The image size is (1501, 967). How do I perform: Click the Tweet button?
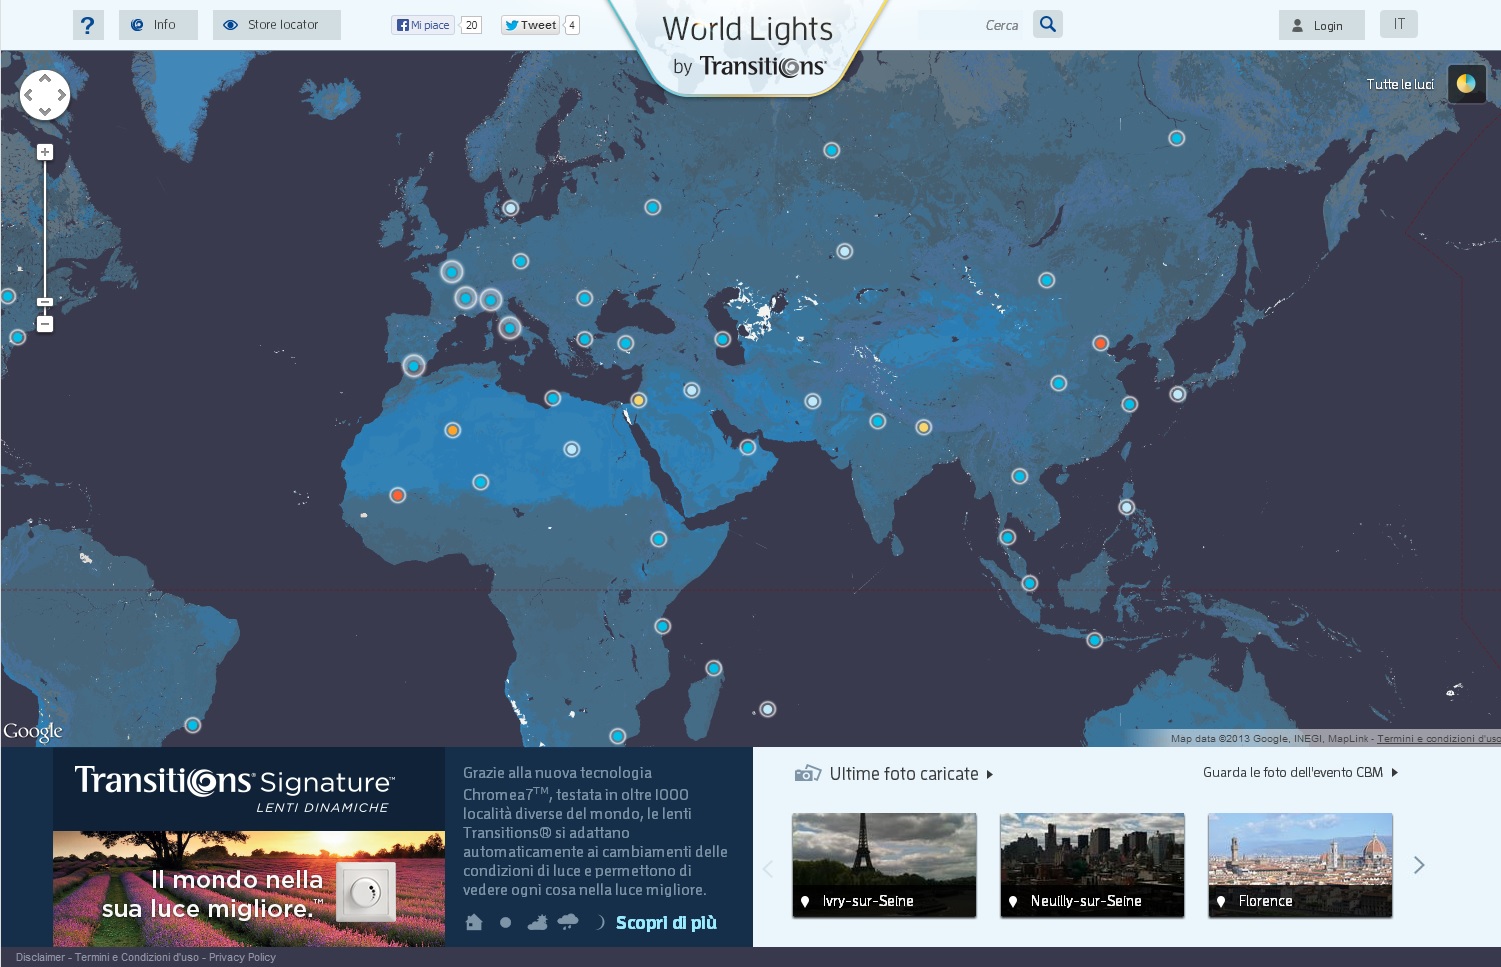[x=531, y=25]
